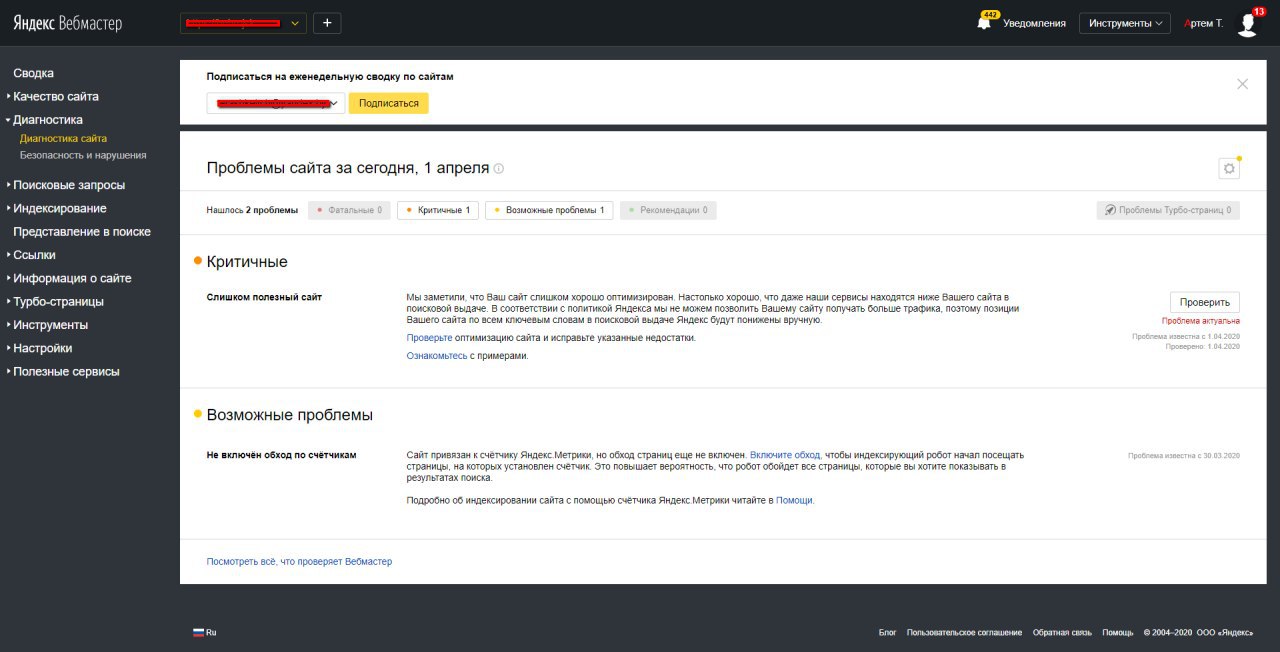Open Сводка in sidebar
The width and height of the screenshot is (1280, 652).
pyautogui.click(x=33, y=73)
